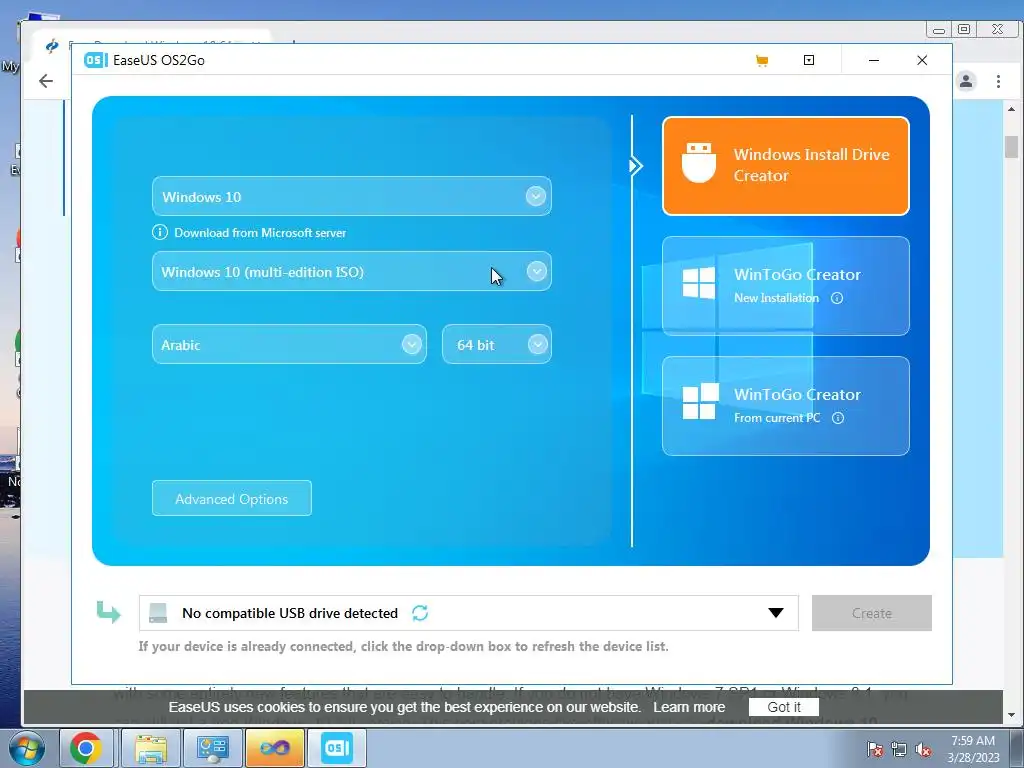Open the taskbar clock showing 7:59 AM
1024x768 pixels.
[973, 748]
